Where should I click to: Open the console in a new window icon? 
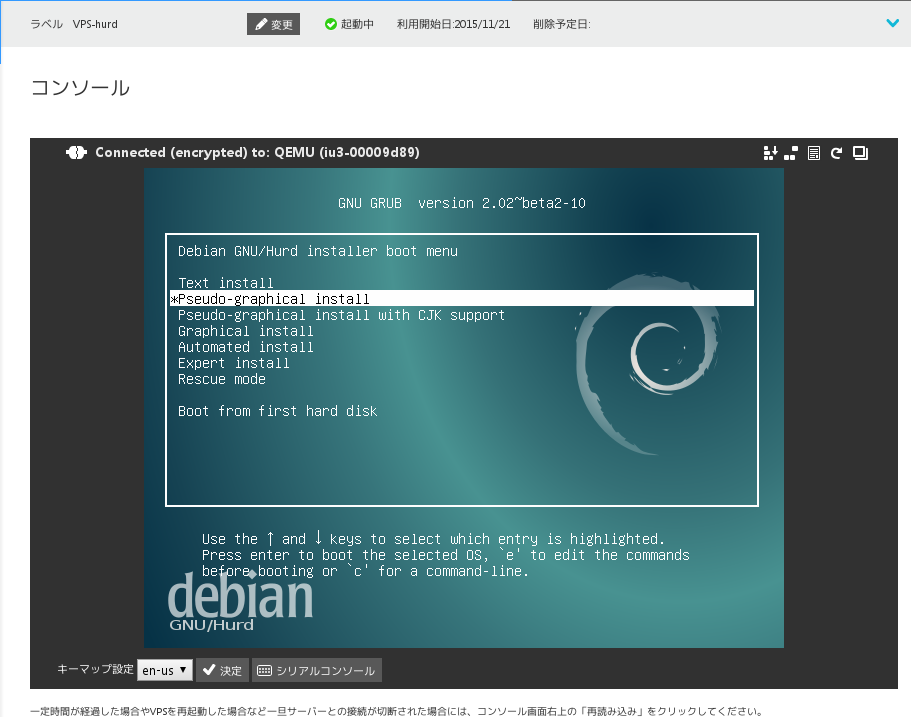click(x=860, y=153)
